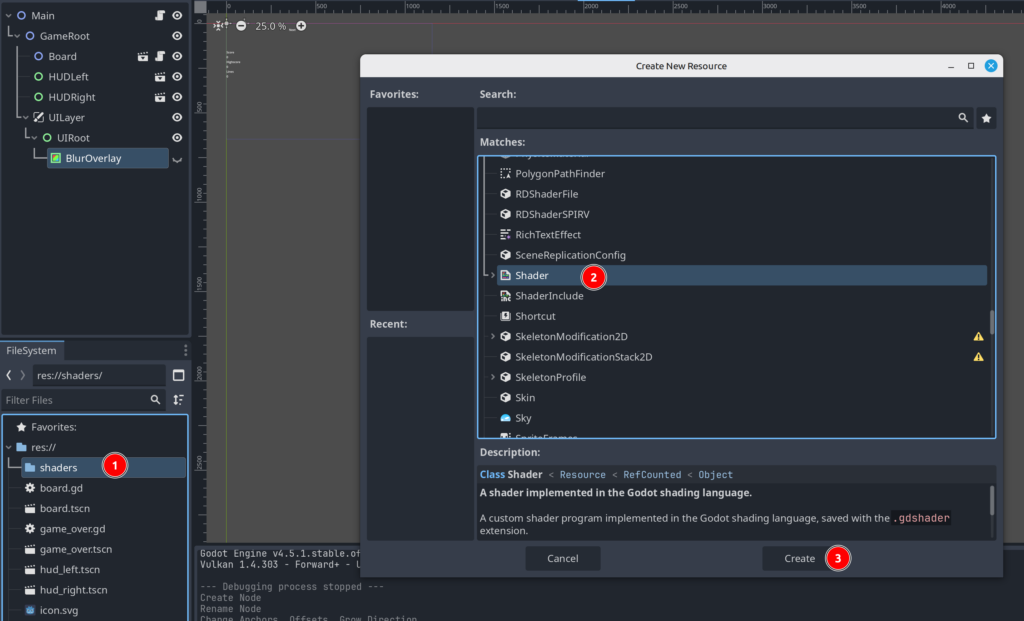Open FileSystem panel three-dot options menu
Screen dimensions: 1024x621
[185, 351]
